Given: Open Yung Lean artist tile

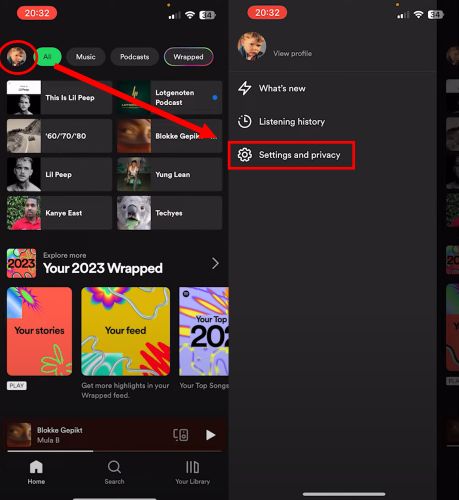Looking at the screenshot, I should 169,174.
